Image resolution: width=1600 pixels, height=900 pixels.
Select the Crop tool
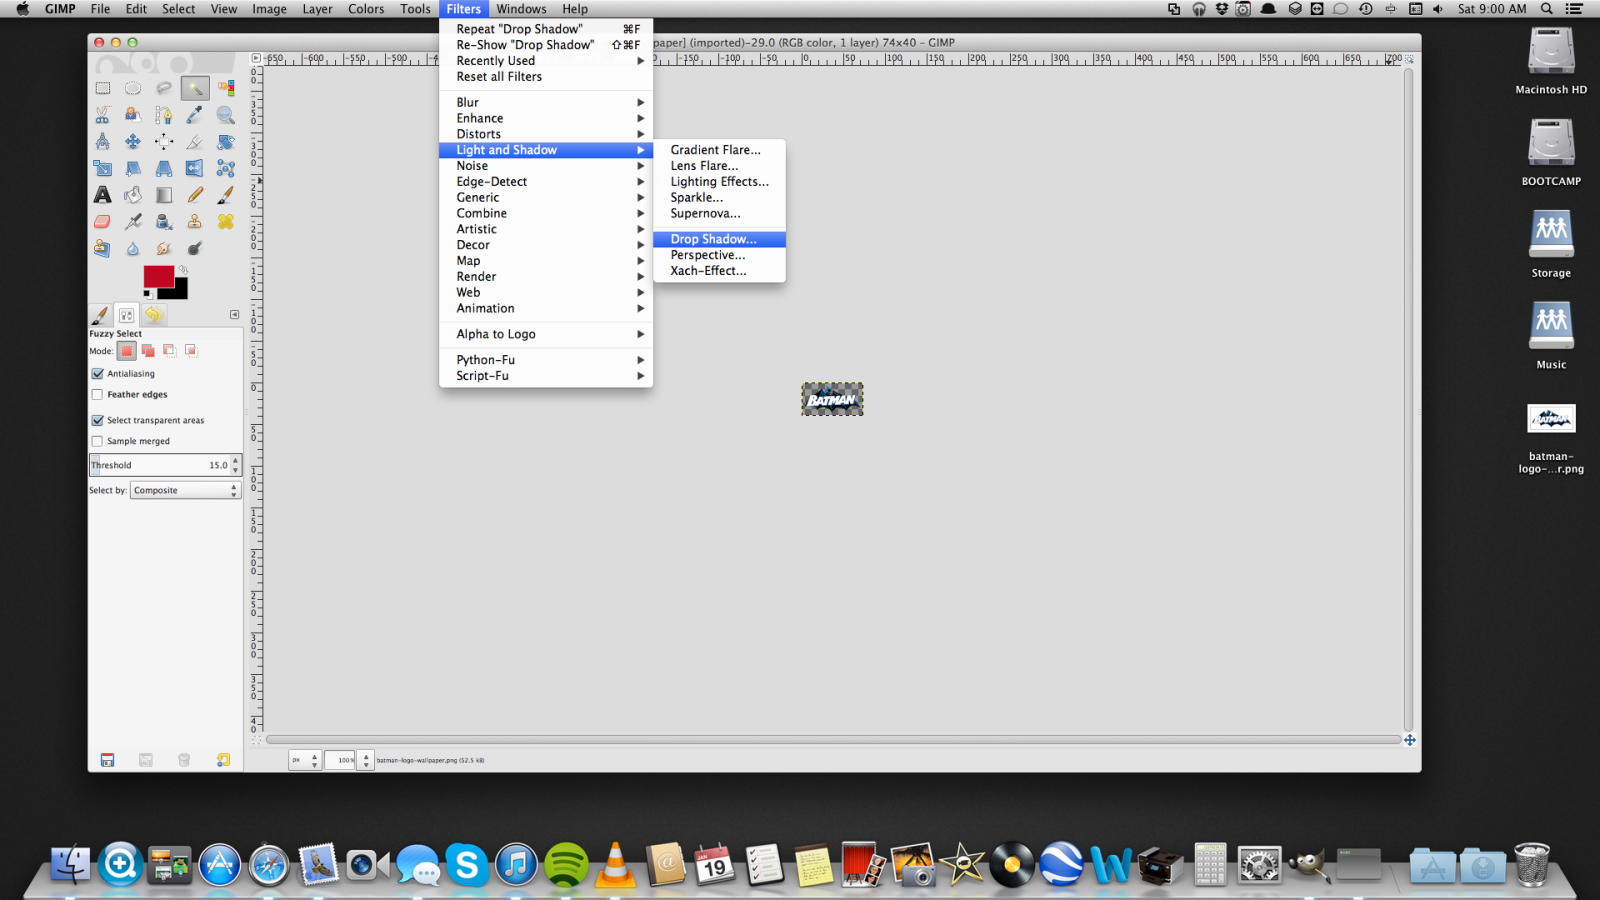[195, 142]
